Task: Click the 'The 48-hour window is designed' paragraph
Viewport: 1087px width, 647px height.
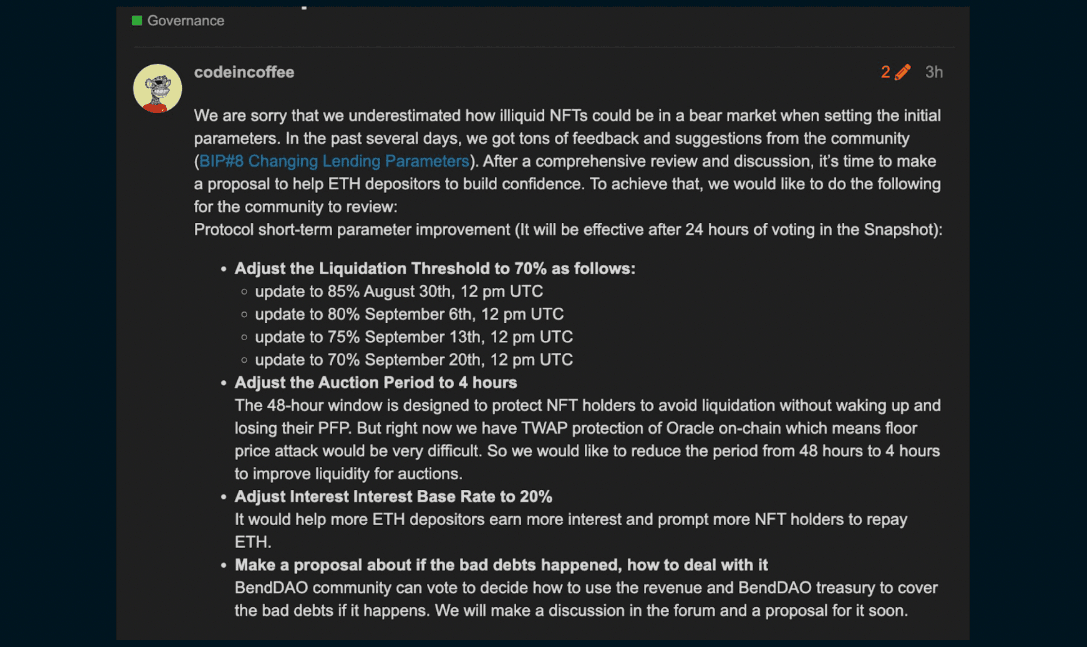Action: click(x=587, y=440)
